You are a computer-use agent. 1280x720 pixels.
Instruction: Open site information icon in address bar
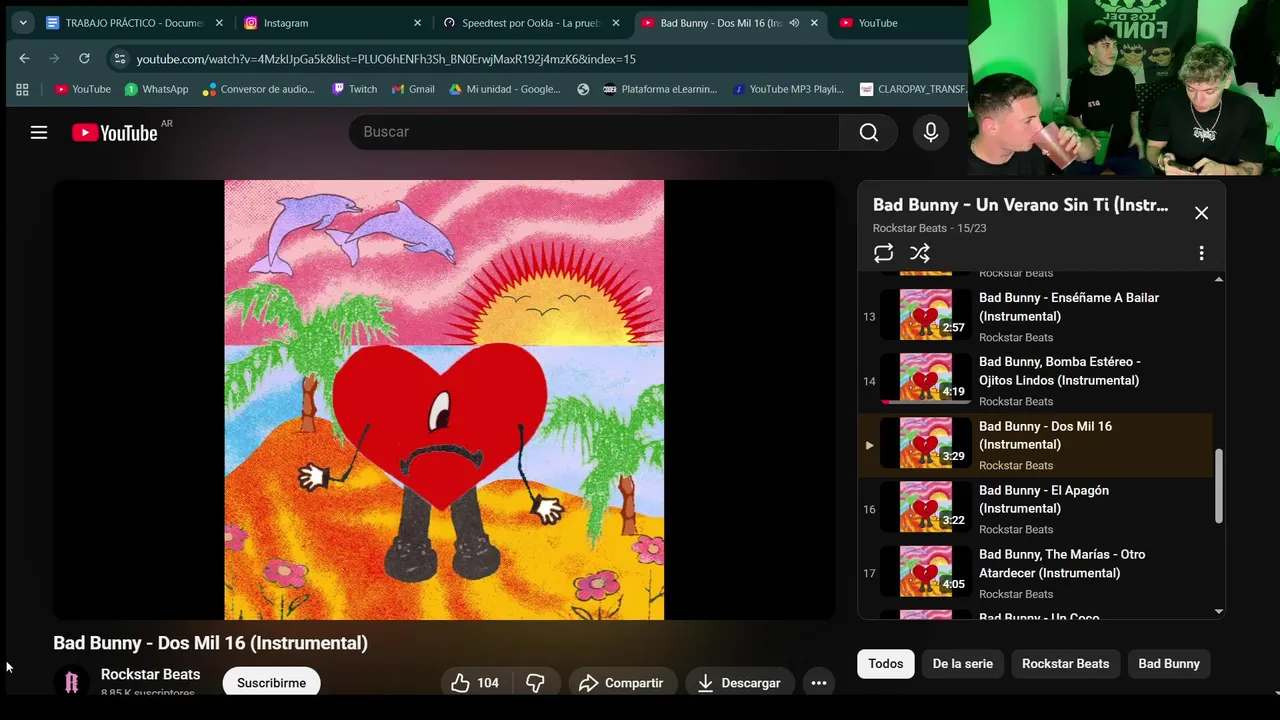120,59
